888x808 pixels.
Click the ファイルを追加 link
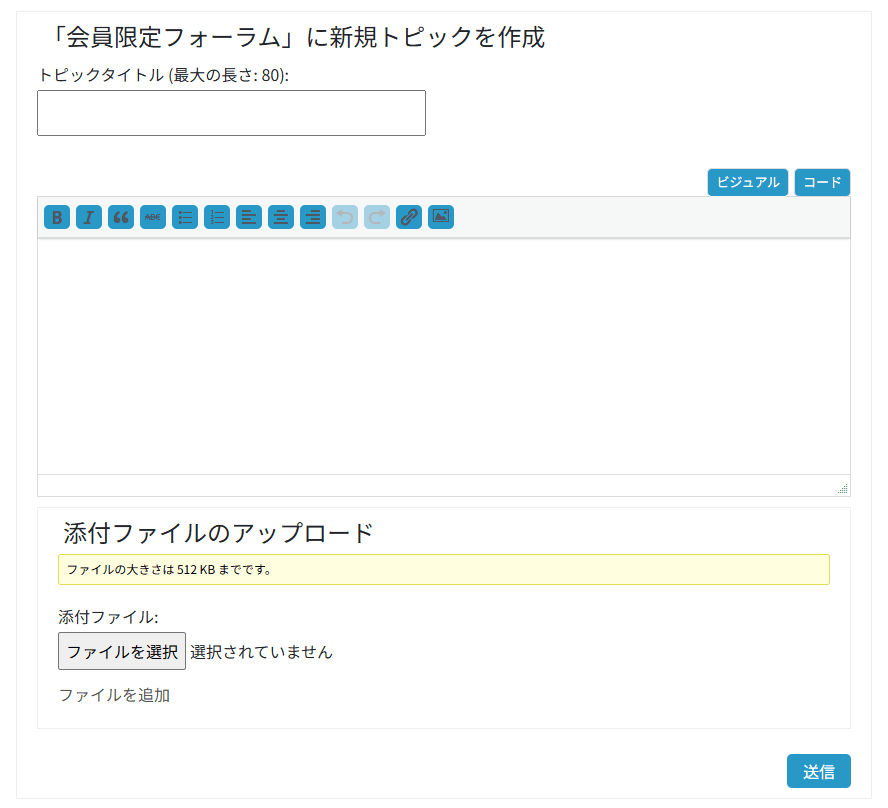tap(114, 695)
